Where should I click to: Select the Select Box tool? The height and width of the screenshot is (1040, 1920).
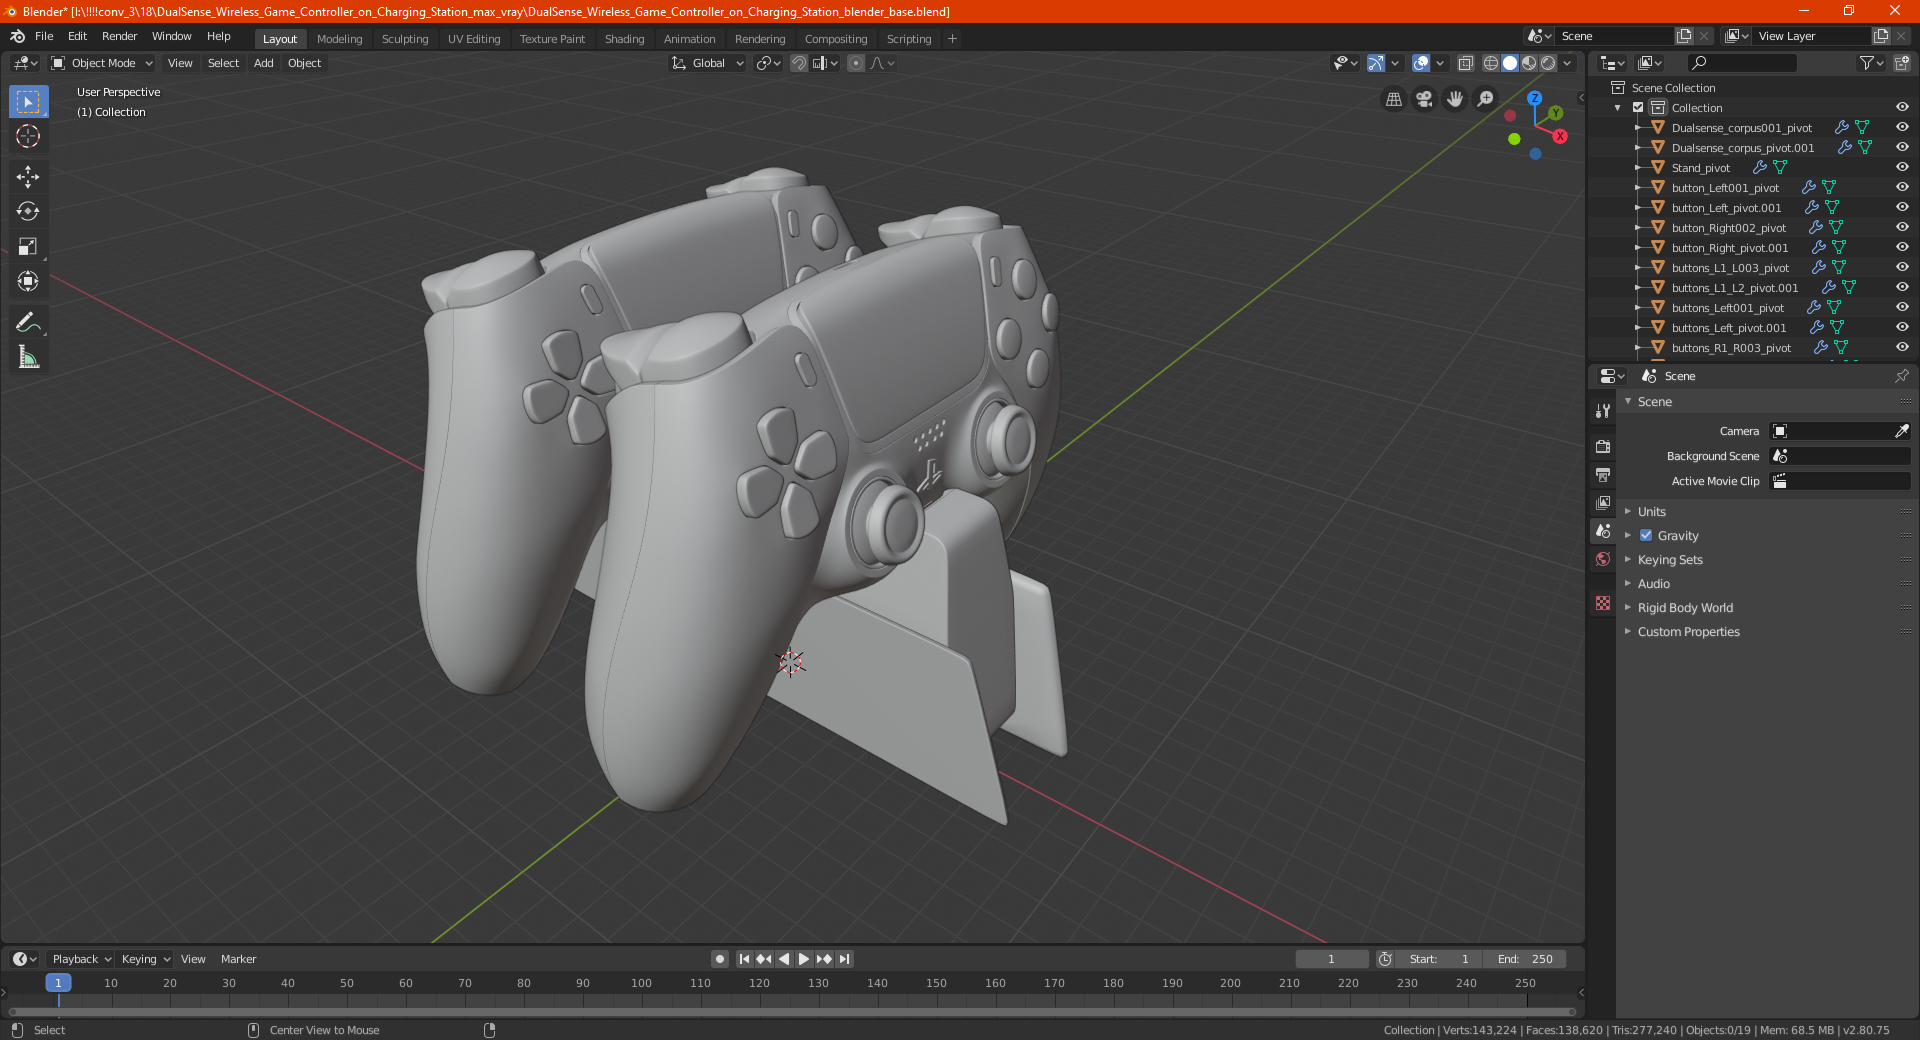pos(28,102)
